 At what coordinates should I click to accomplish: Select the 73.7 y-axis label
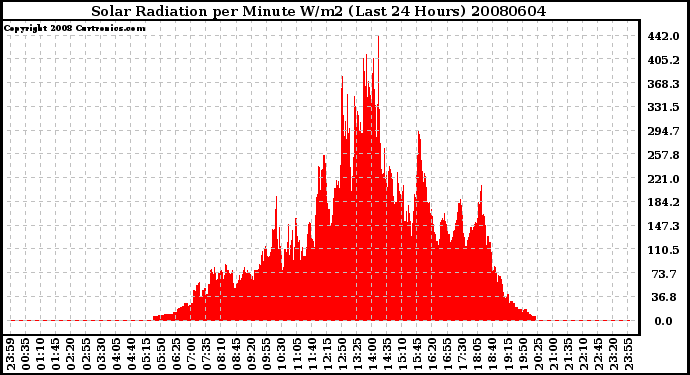(x=664, y=274)
